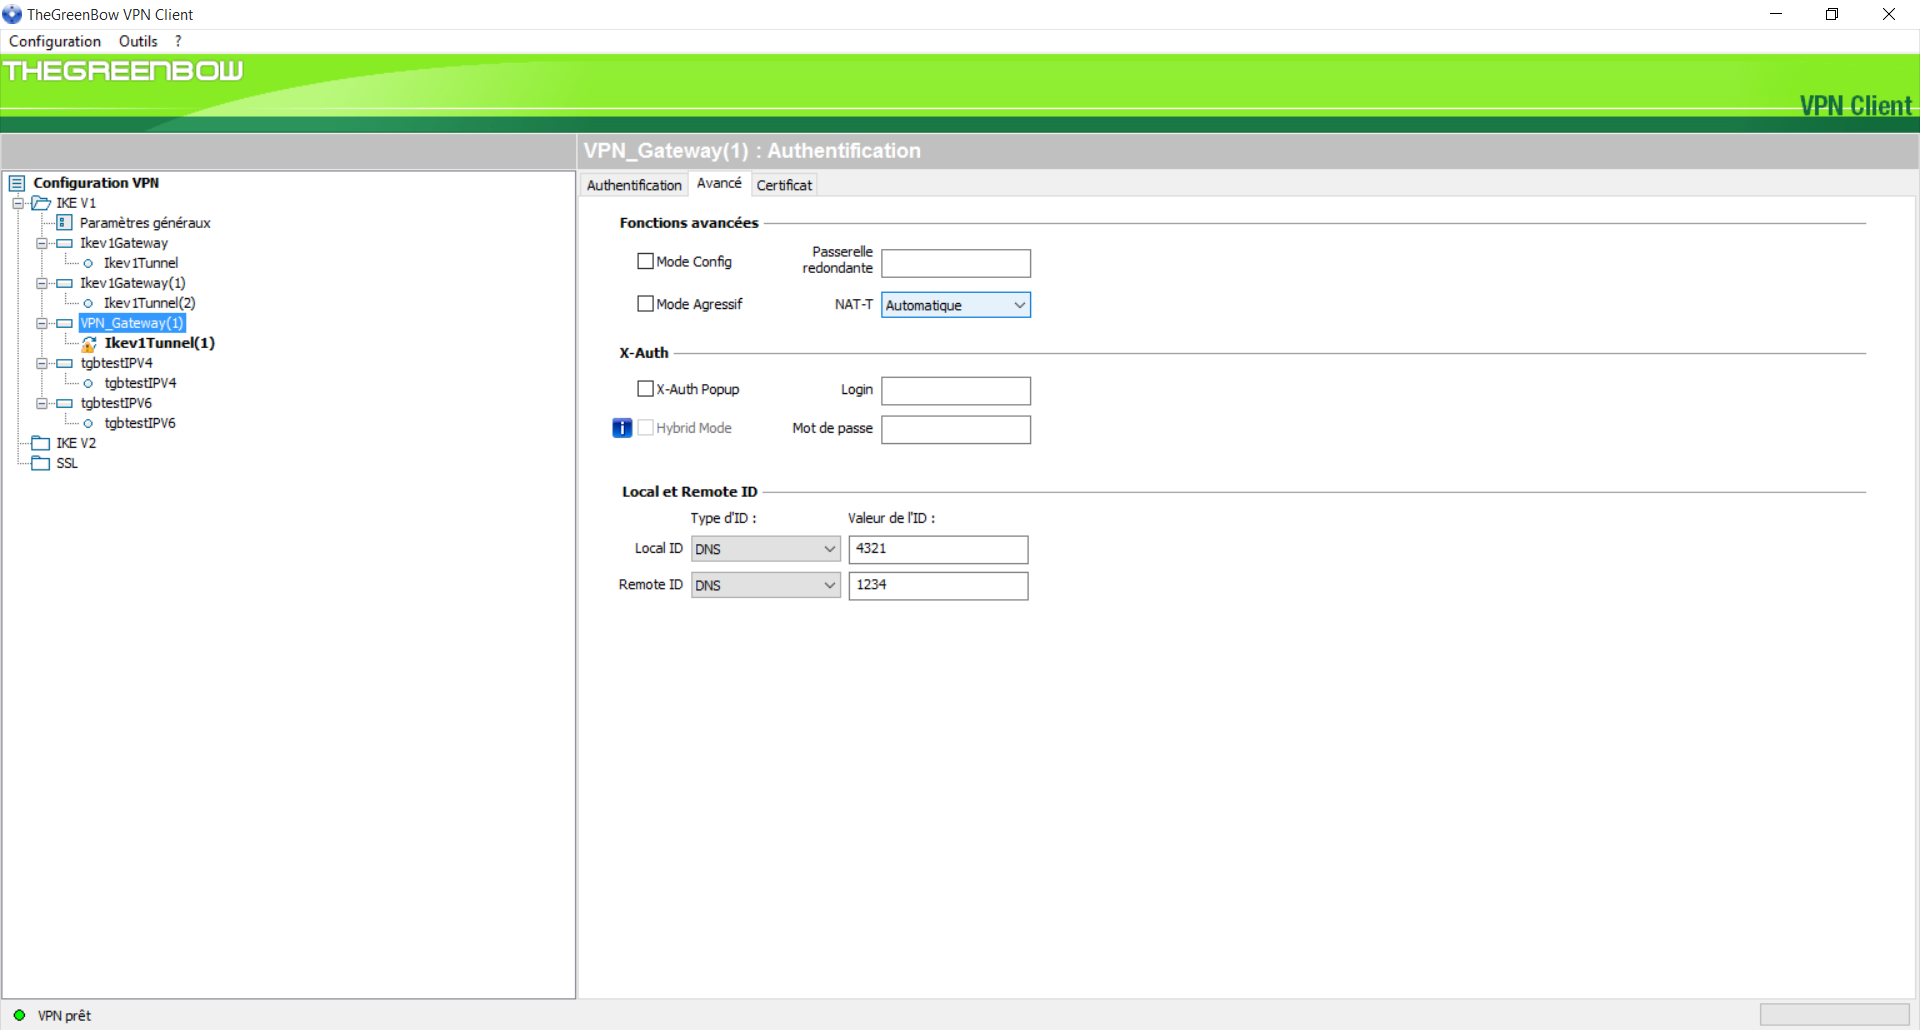Click the SSL folder icon
This screenshot has width=1920, height=1030.
[41, 463]
